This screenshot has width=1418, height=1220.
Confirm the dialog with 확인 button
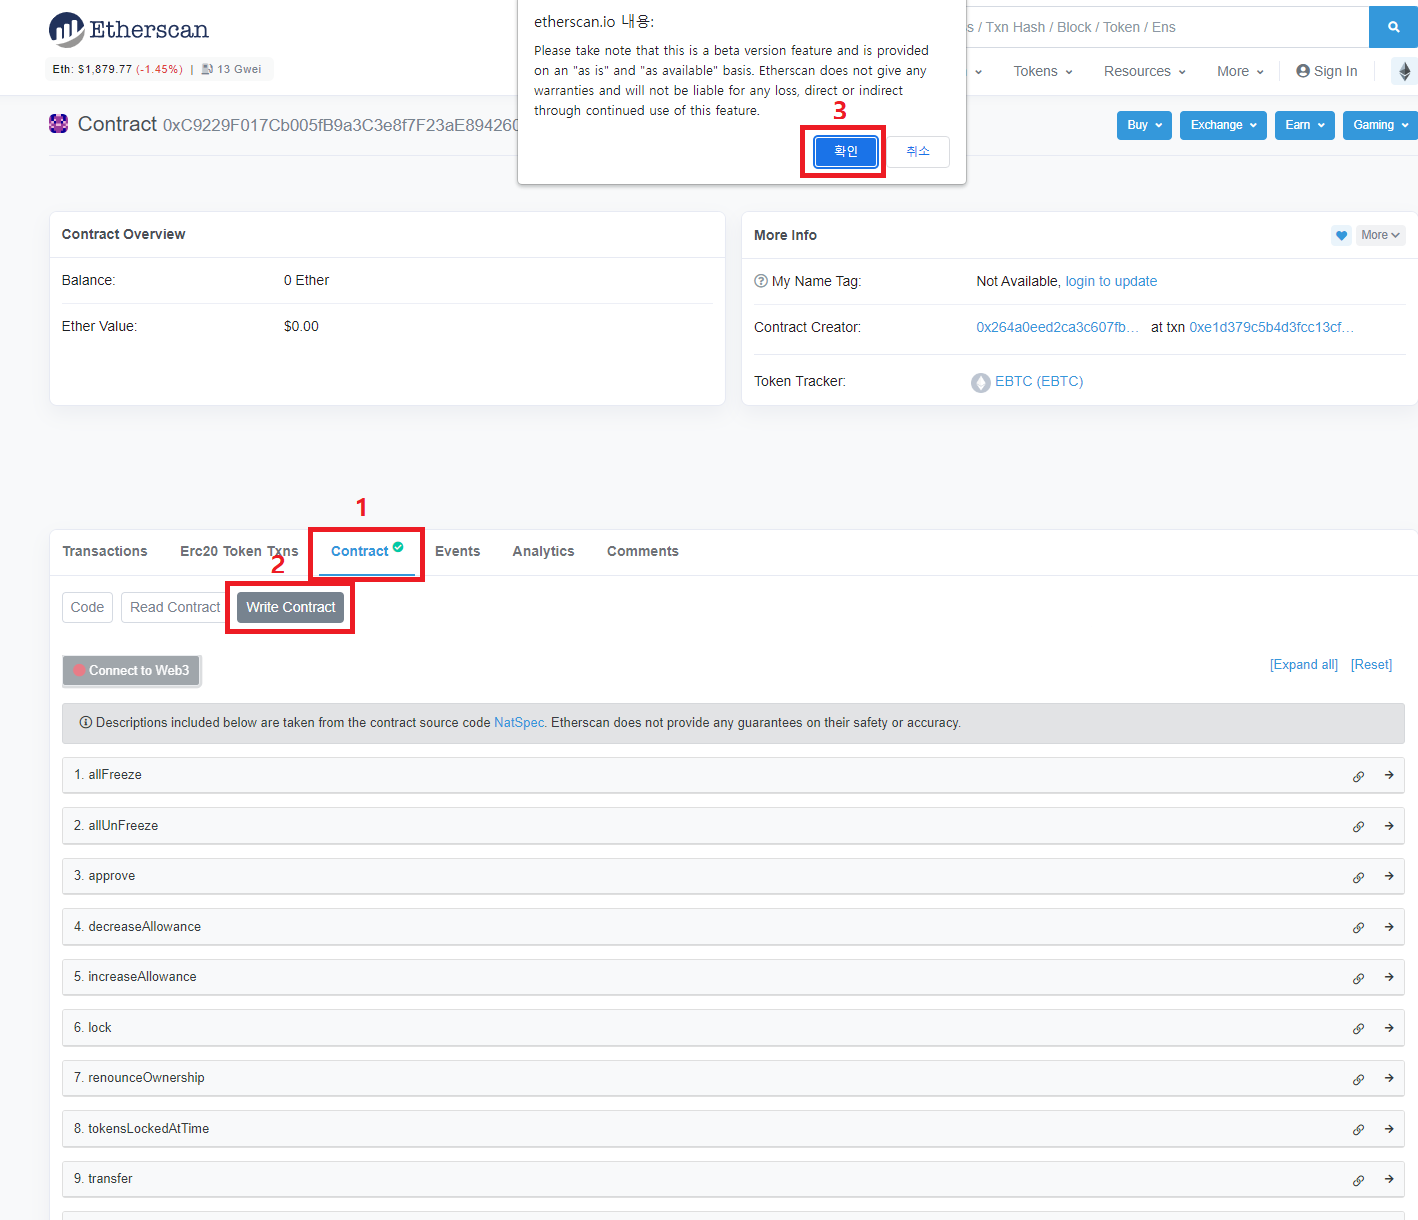point(846,151)
